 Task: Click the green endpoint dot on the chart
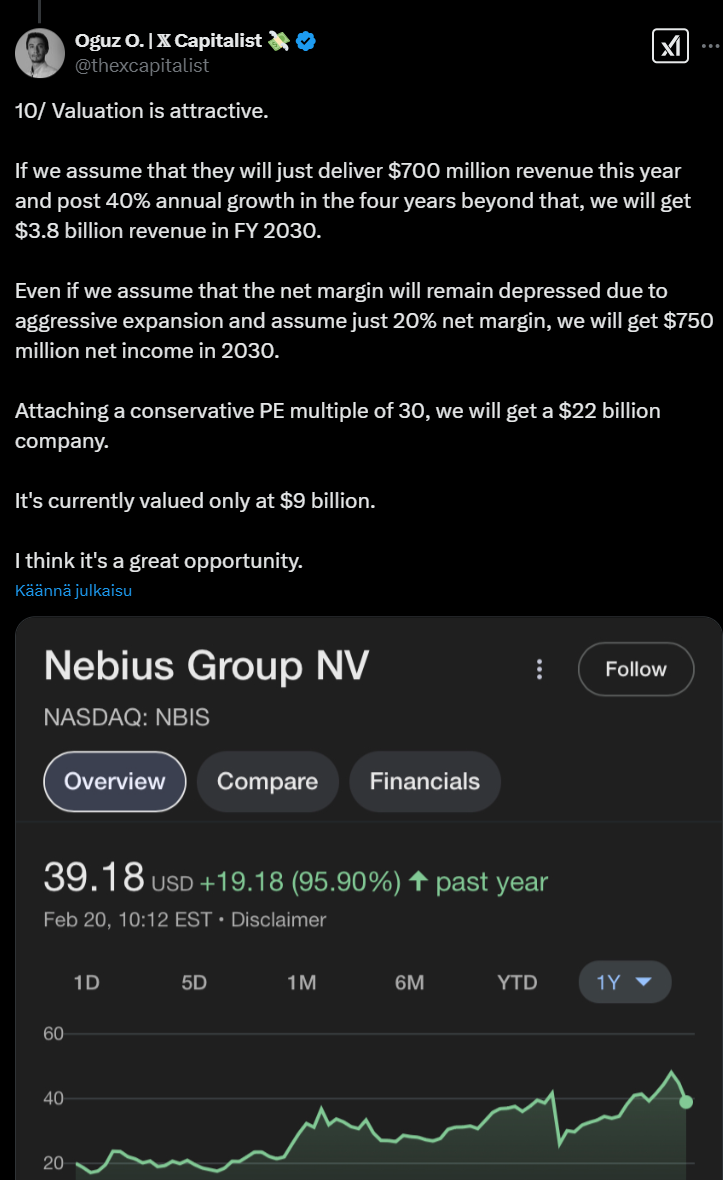tap(686, 1101)
